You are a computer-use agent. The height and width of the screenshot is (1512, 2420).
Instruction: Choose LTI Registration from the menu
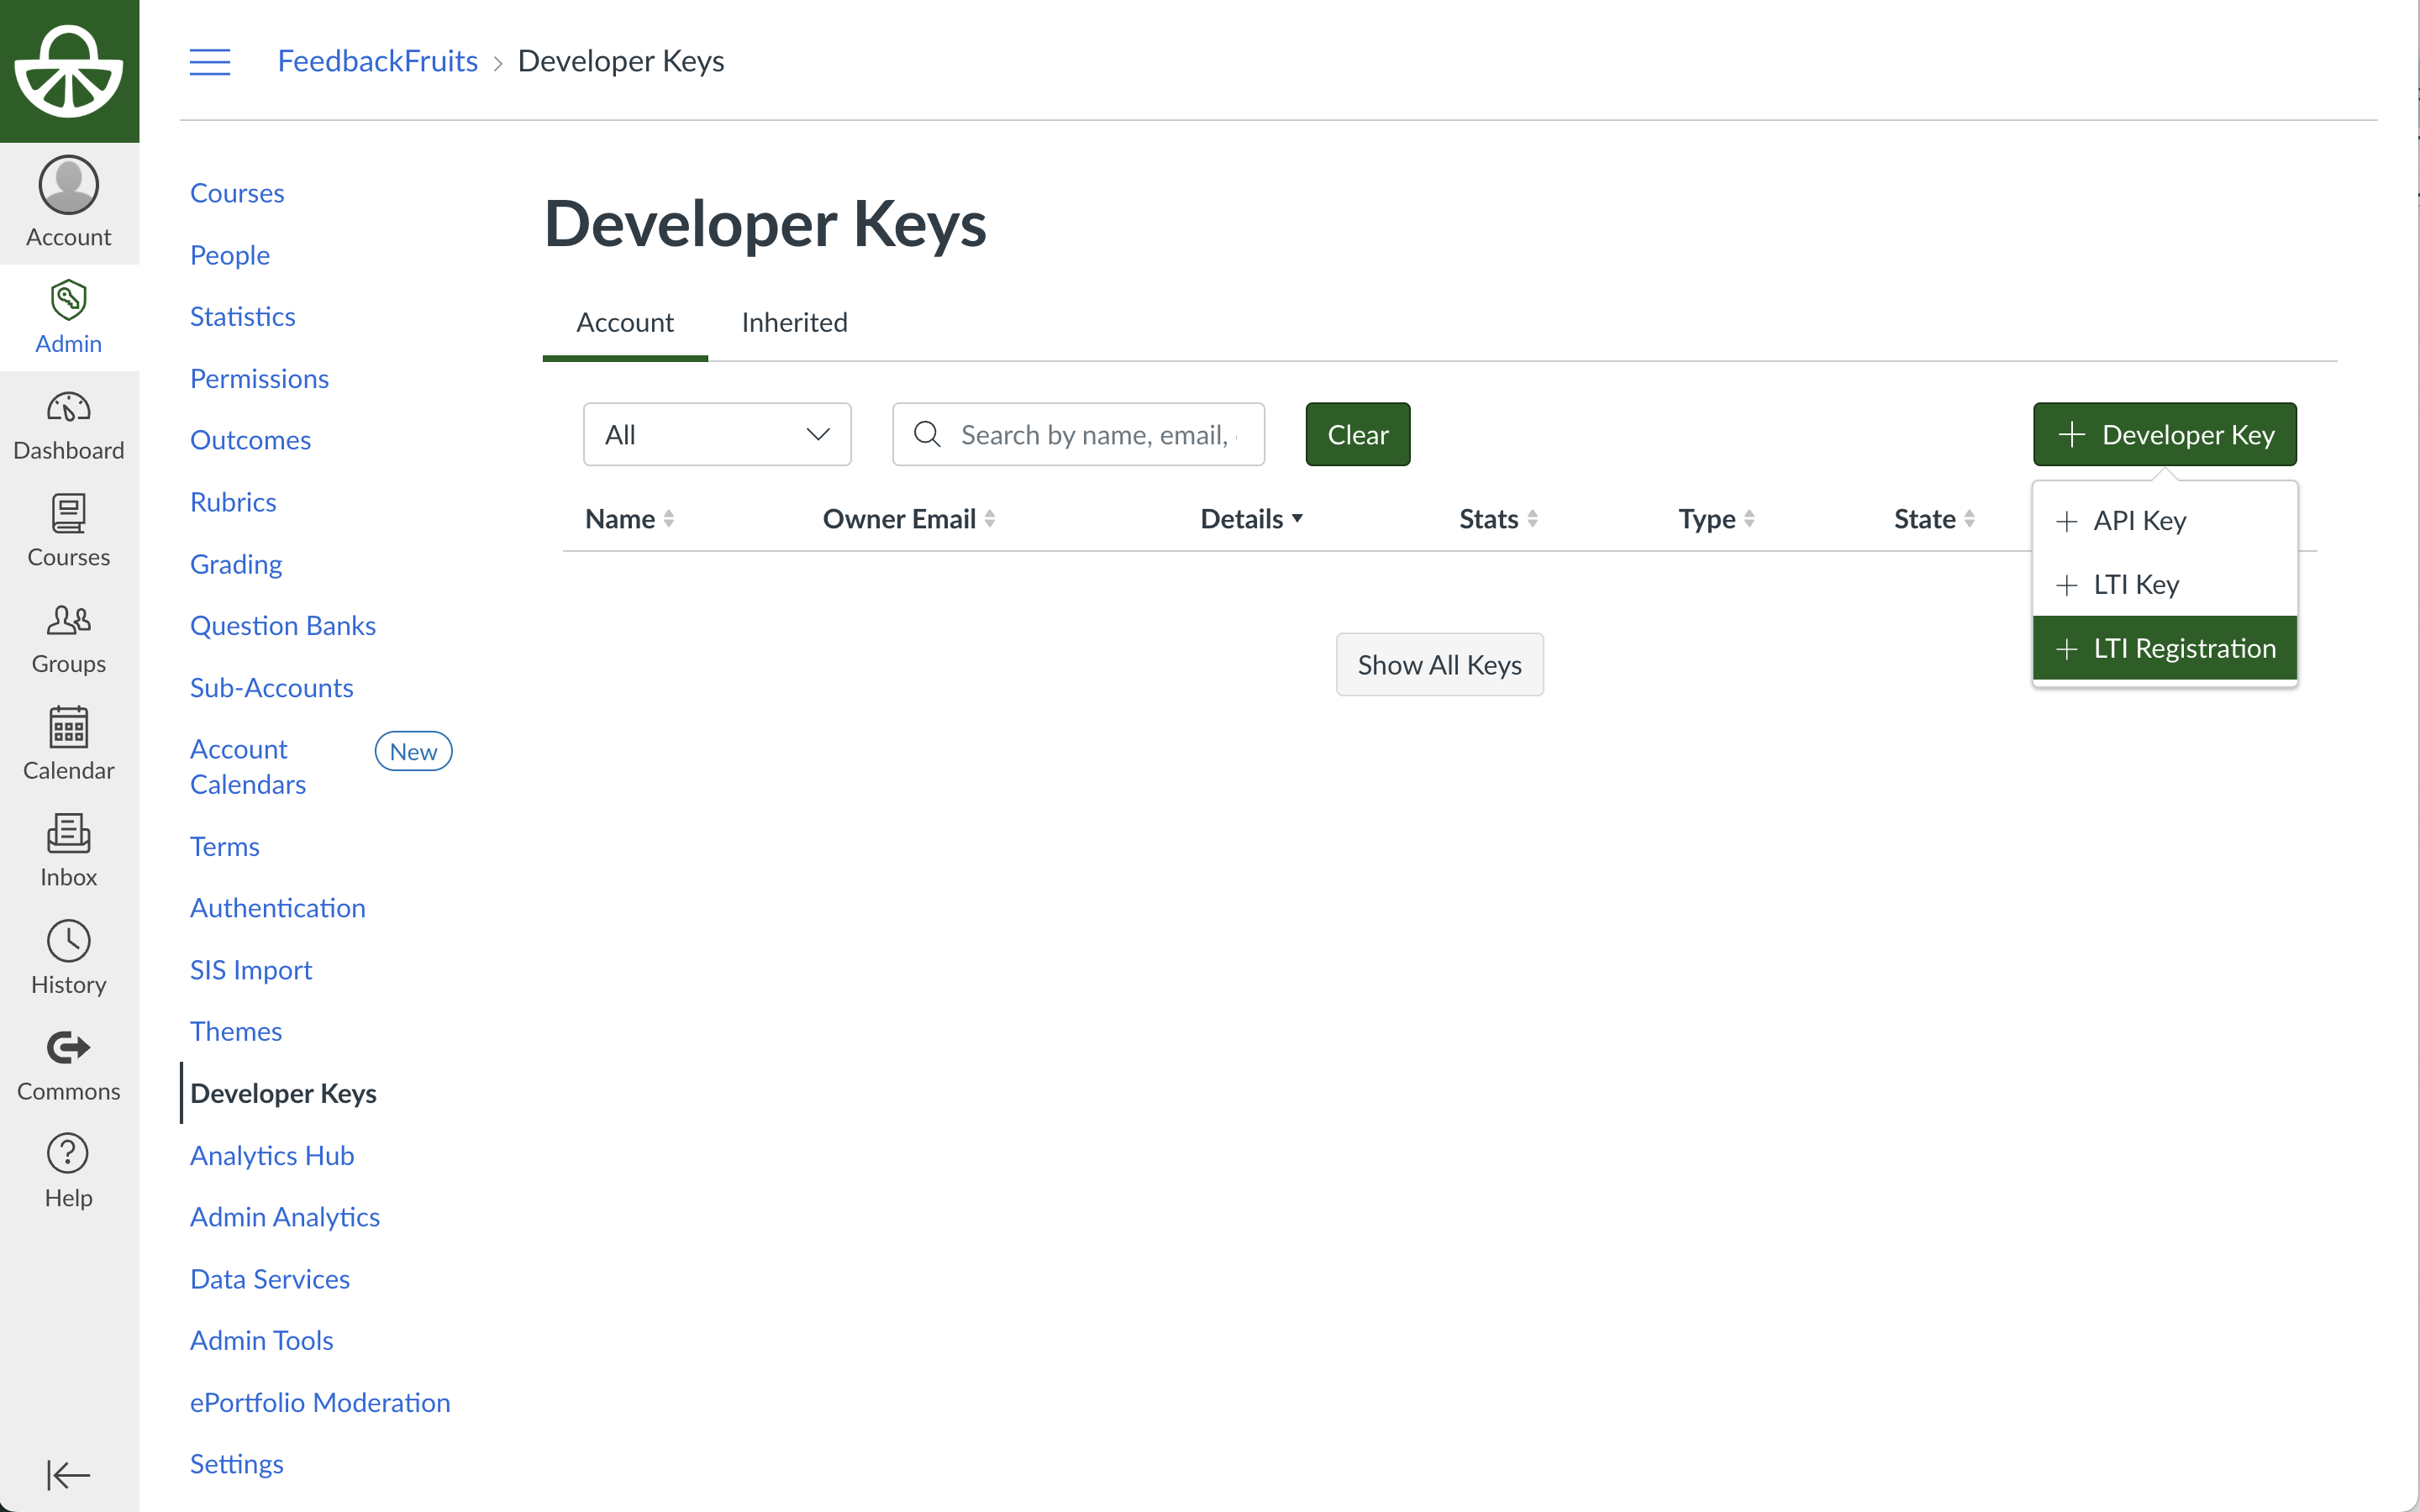[x=2164, y=648]
